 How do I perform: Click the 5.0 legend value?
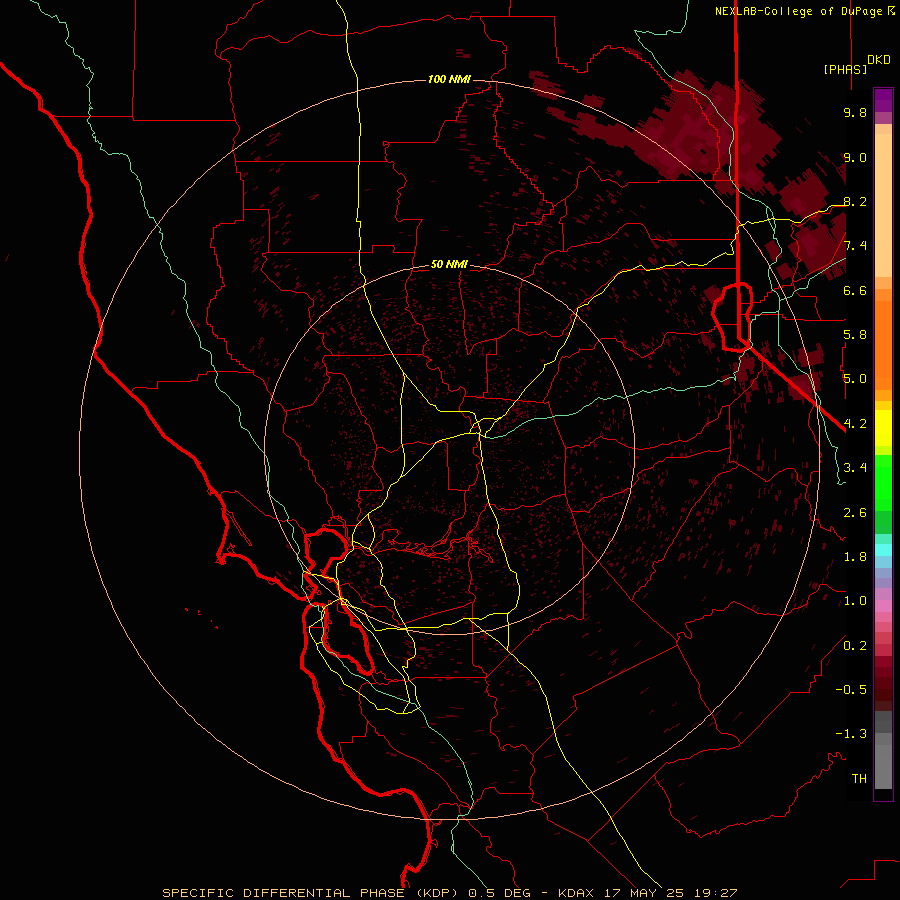[x=855, y=379]
